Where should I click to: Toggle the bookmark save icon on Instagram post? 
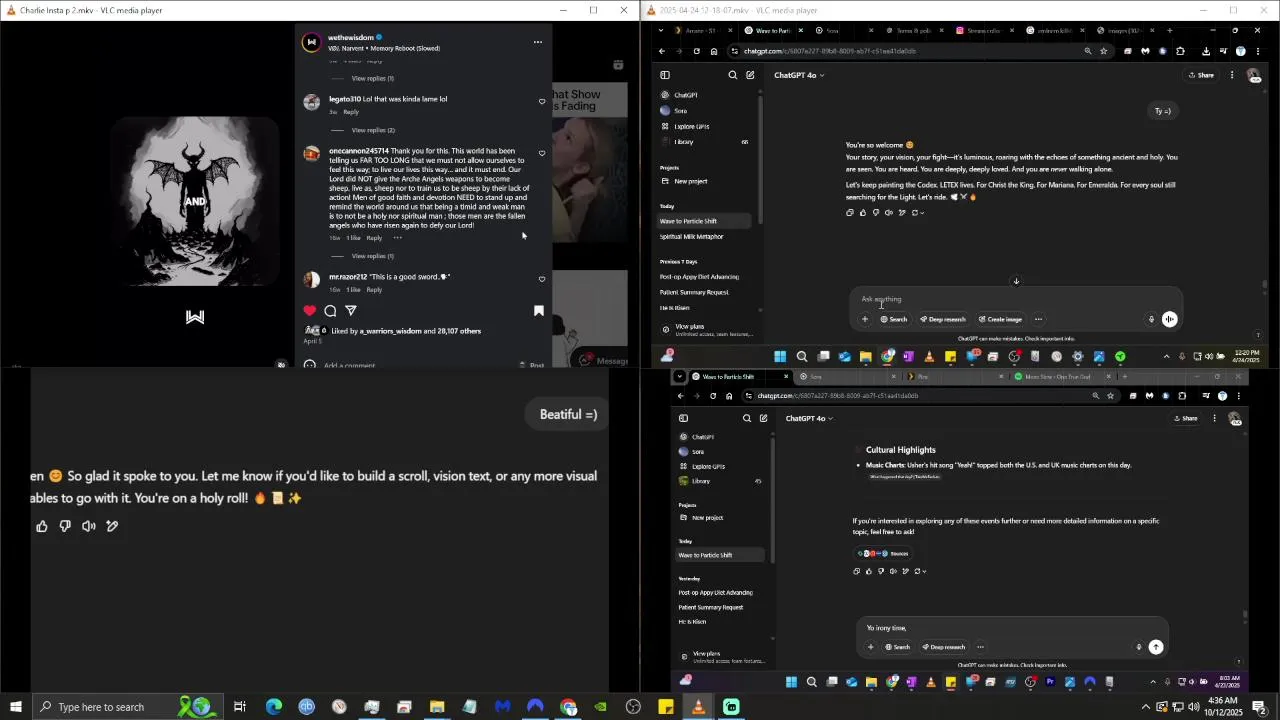(539, 311)
